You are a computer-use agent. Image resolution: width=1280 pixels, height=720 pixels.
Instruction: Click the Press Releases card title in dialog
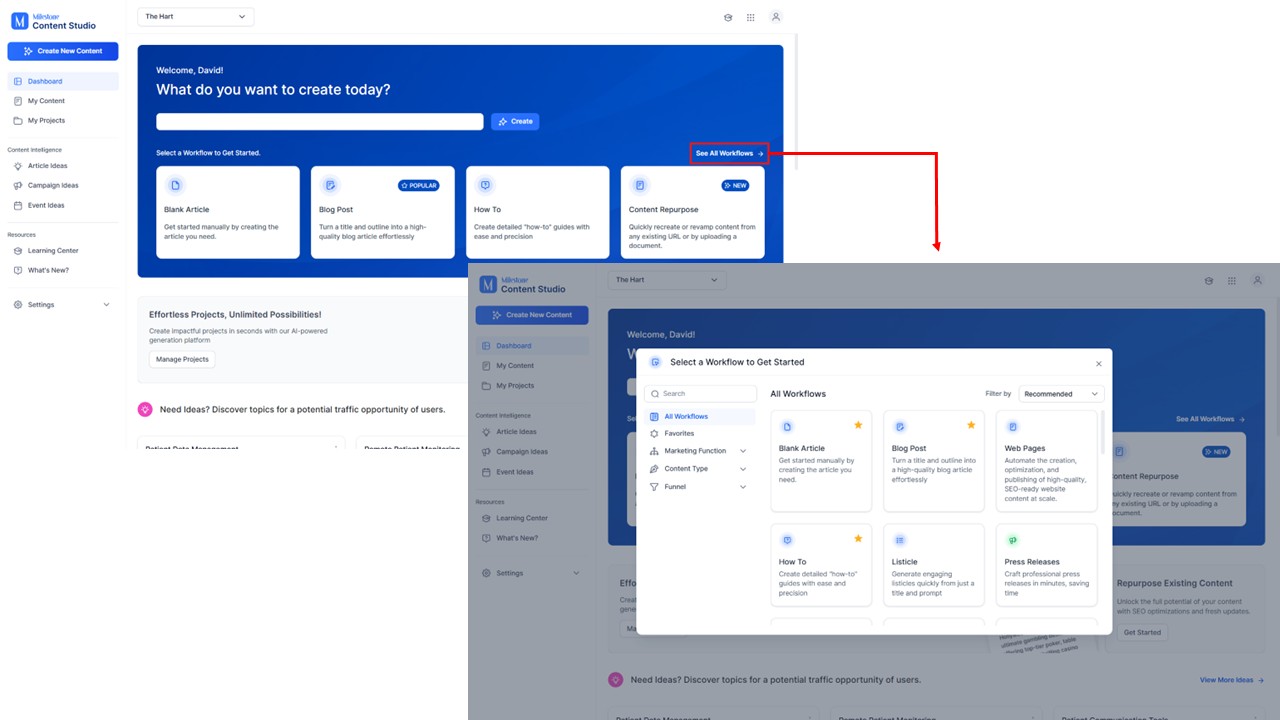tap(1032, 562)
